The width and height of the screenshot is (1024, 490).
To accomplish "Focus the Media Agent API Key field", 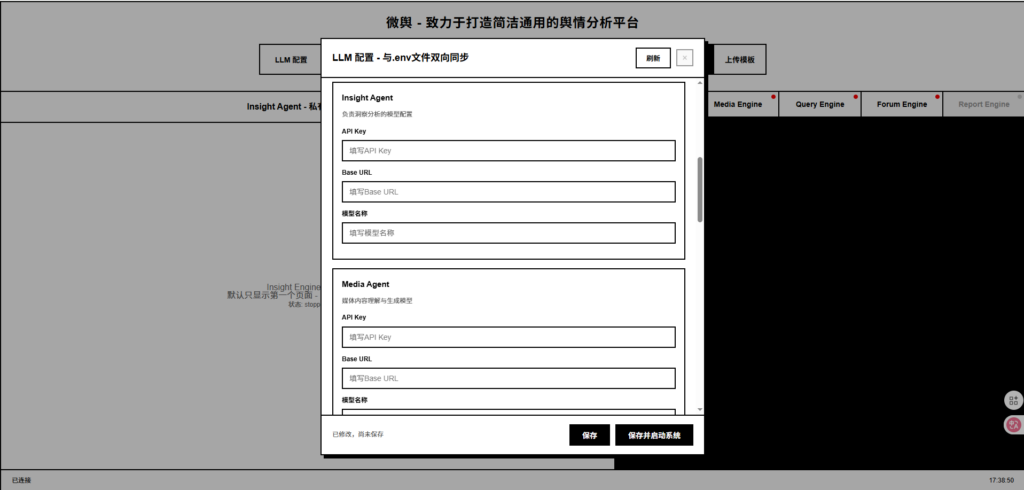I will tap(508, 337).
